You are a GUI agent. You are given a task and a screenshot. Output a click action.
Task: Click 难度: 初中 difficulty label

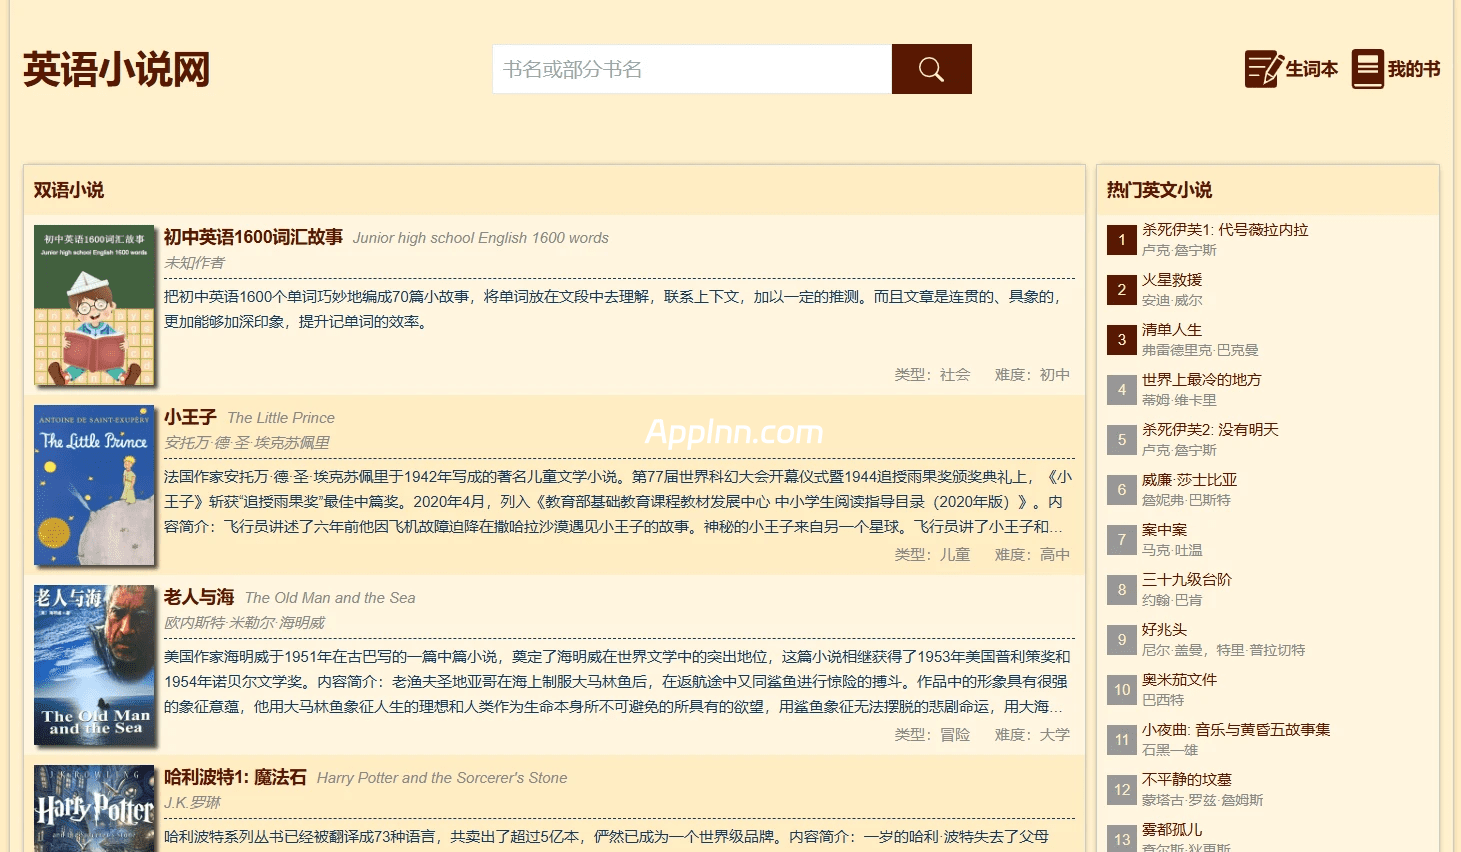1032,374
